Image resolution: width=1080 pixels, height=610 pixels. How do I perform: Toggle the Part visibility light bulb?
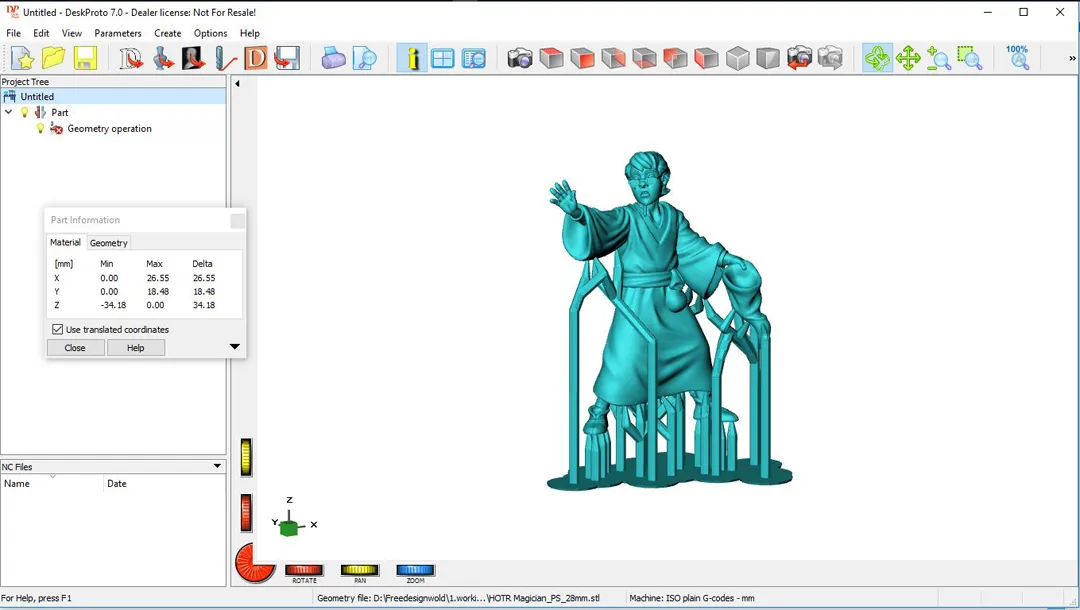(25, 113)
